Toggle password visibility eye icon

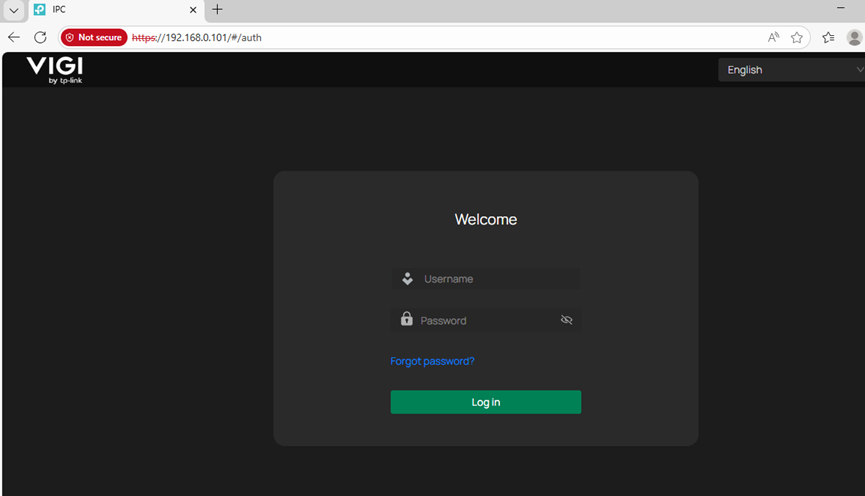[567, 320]
